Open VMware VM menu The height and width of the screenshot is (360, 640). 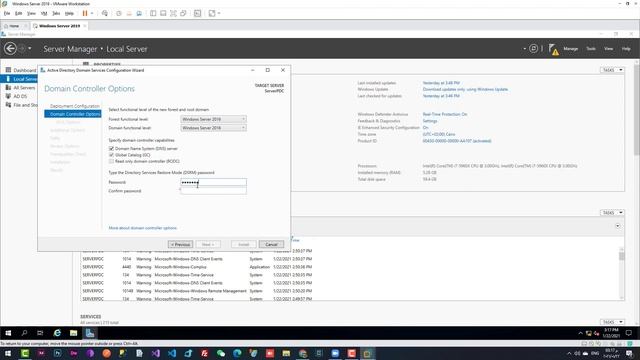[x=44, y=13]
